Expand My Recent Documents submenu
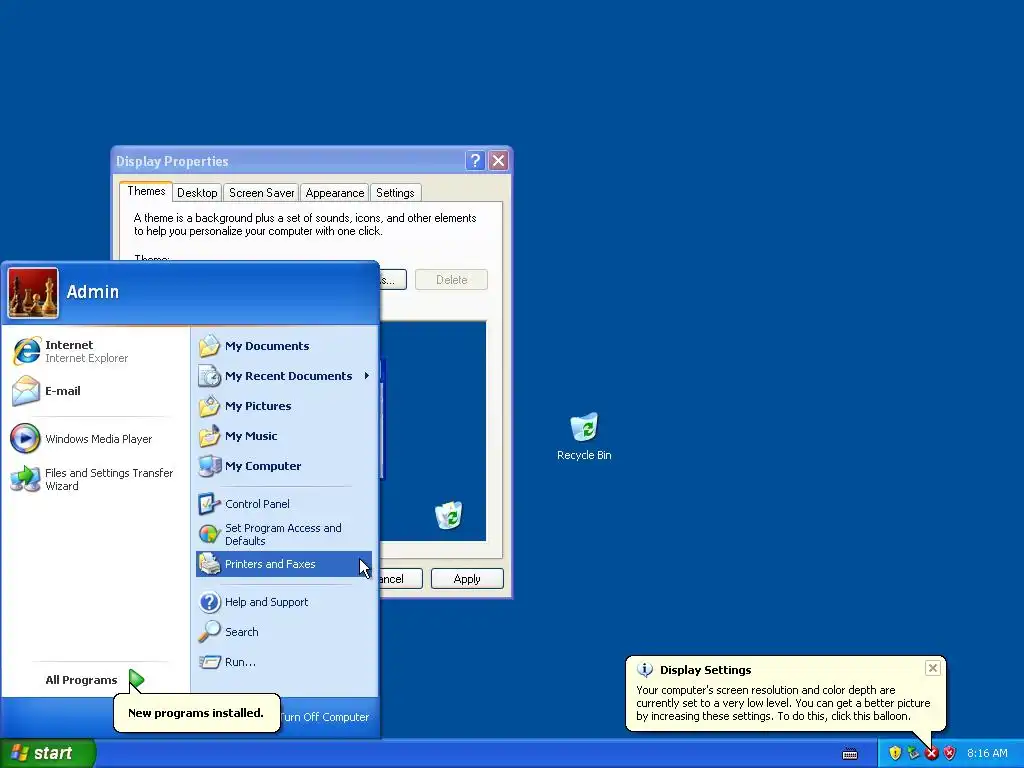The image size is (1024, 768). (x=283, y=376)
